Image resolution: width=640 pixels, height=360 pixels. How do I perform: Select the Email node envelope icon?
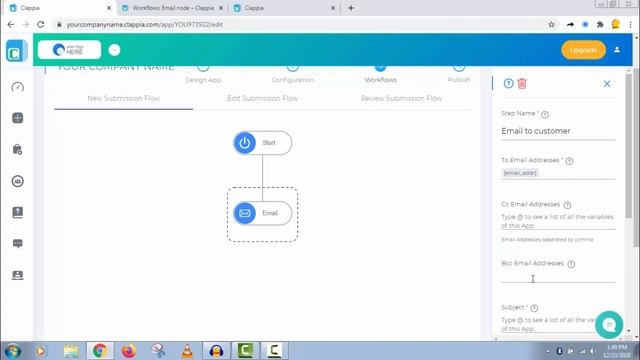pyautogui.click(x=244, y=213)
